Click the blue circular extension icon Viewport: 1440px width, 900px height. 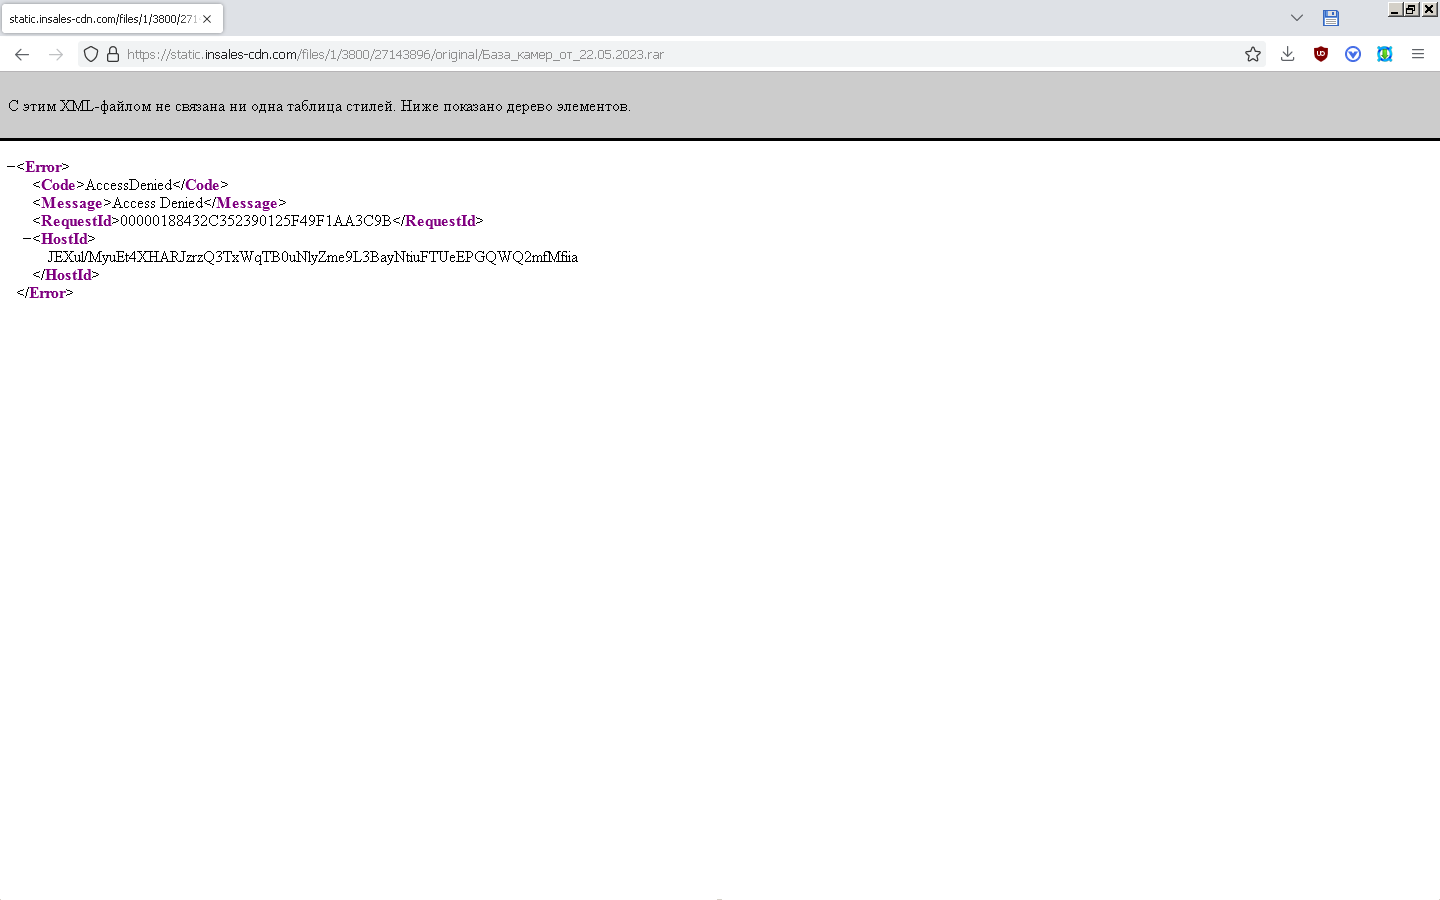pos(1353,54)
